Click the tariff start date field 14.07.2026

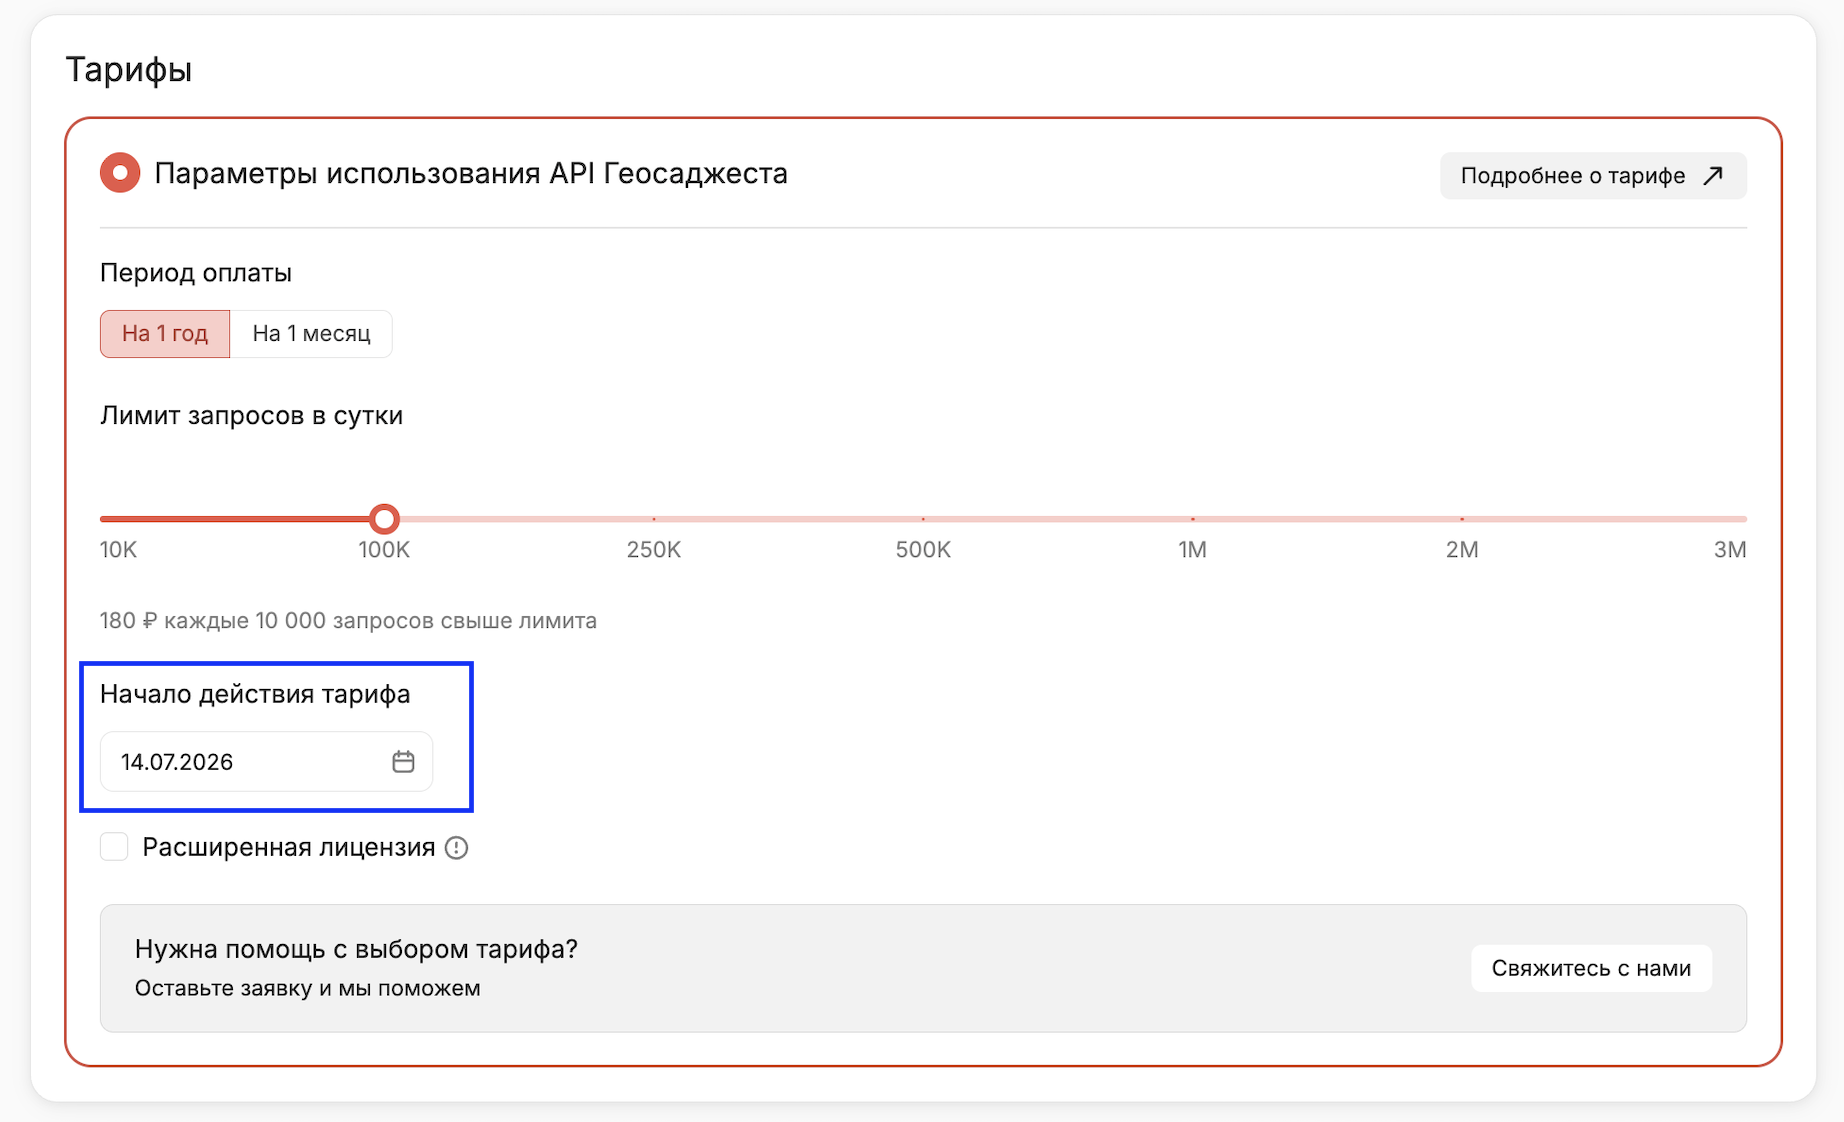point(266,762)
